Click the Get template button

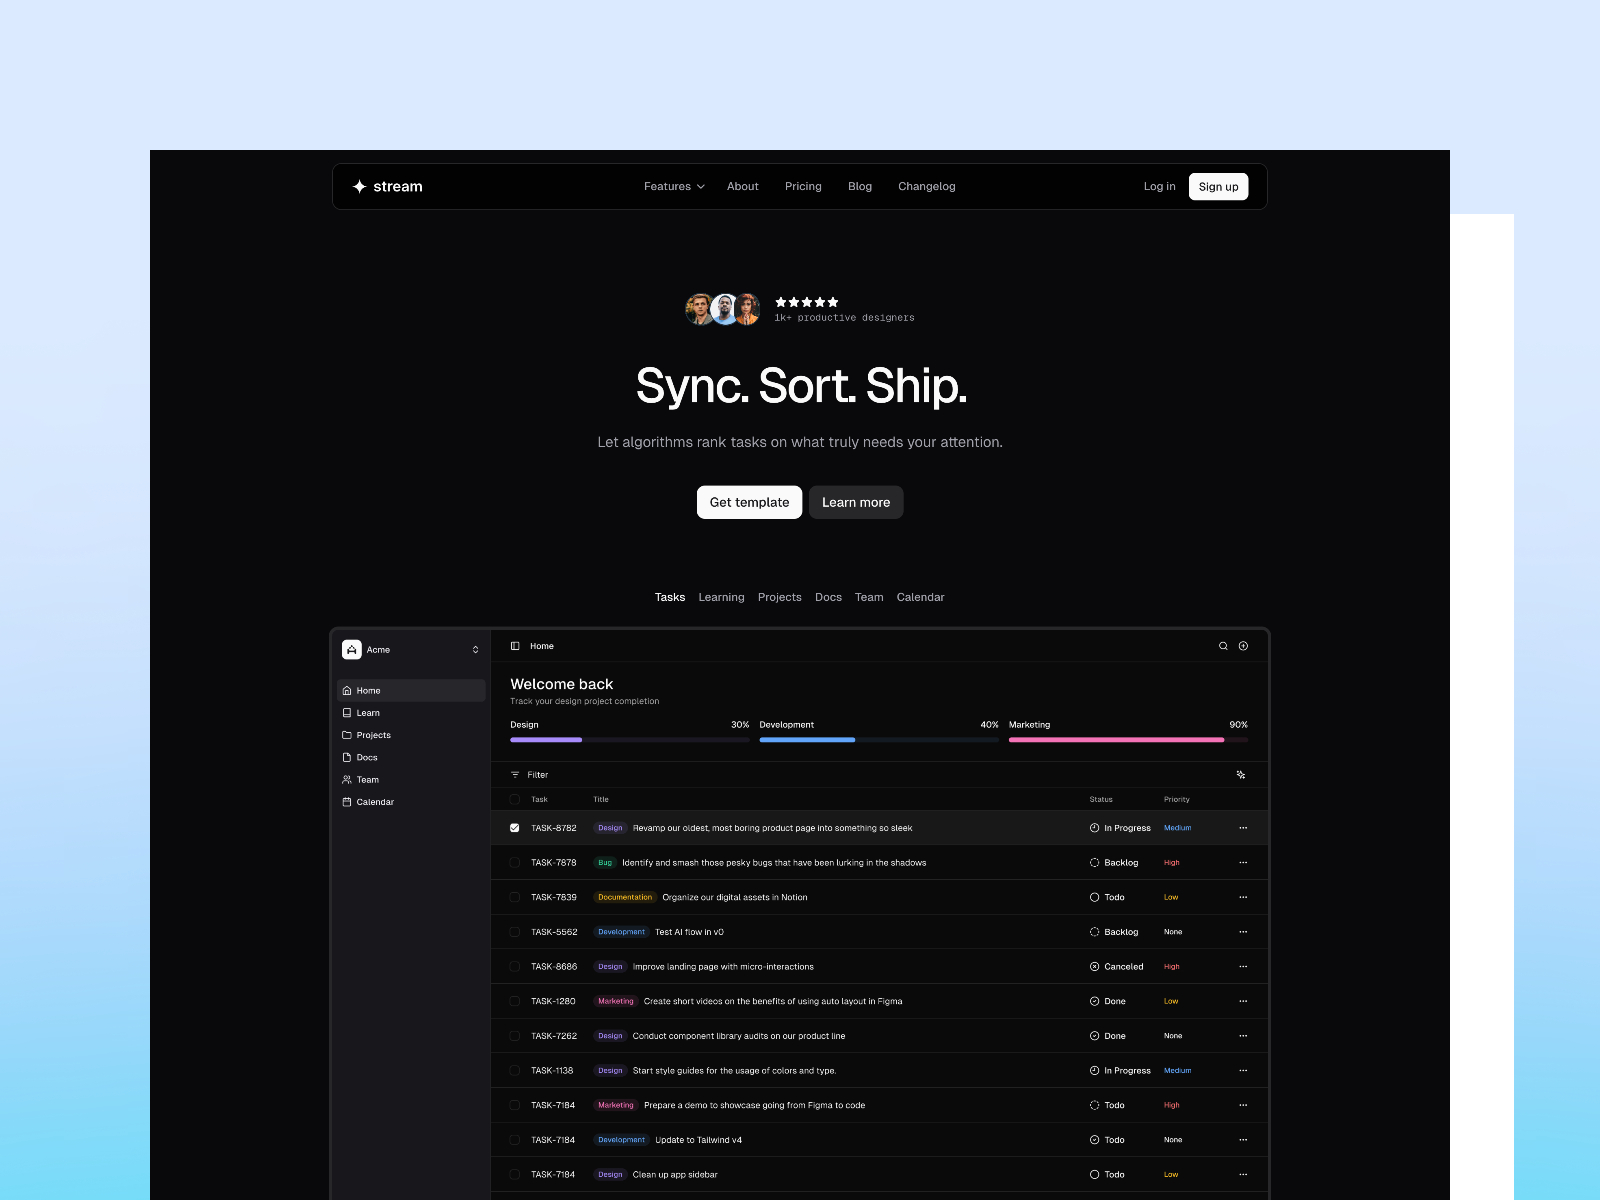pos(749,502)
